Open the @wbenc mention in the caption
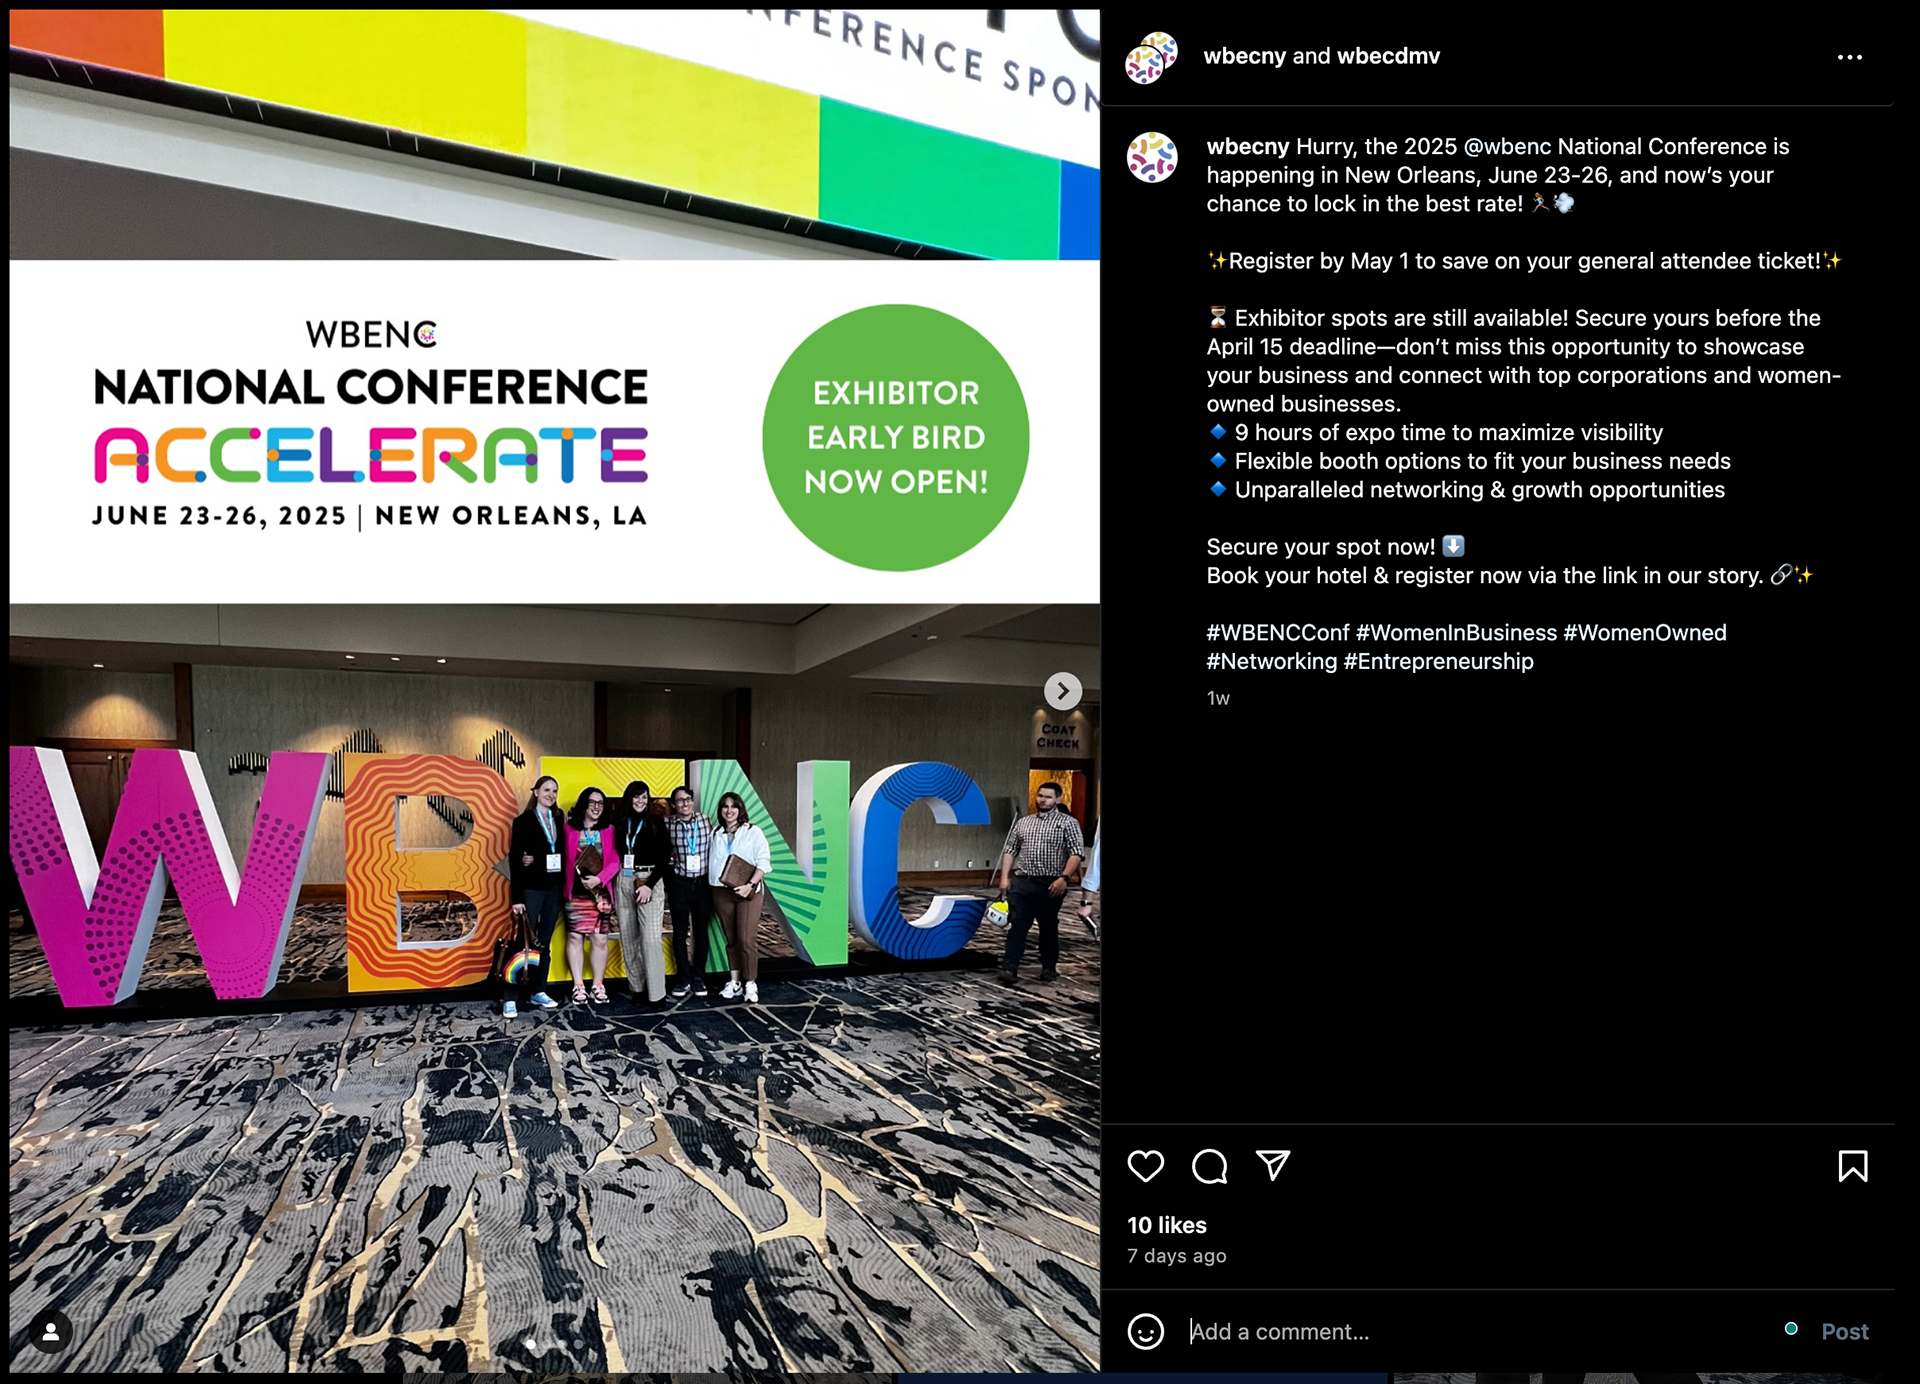 pyautogui.click(x=1507, y=146)
